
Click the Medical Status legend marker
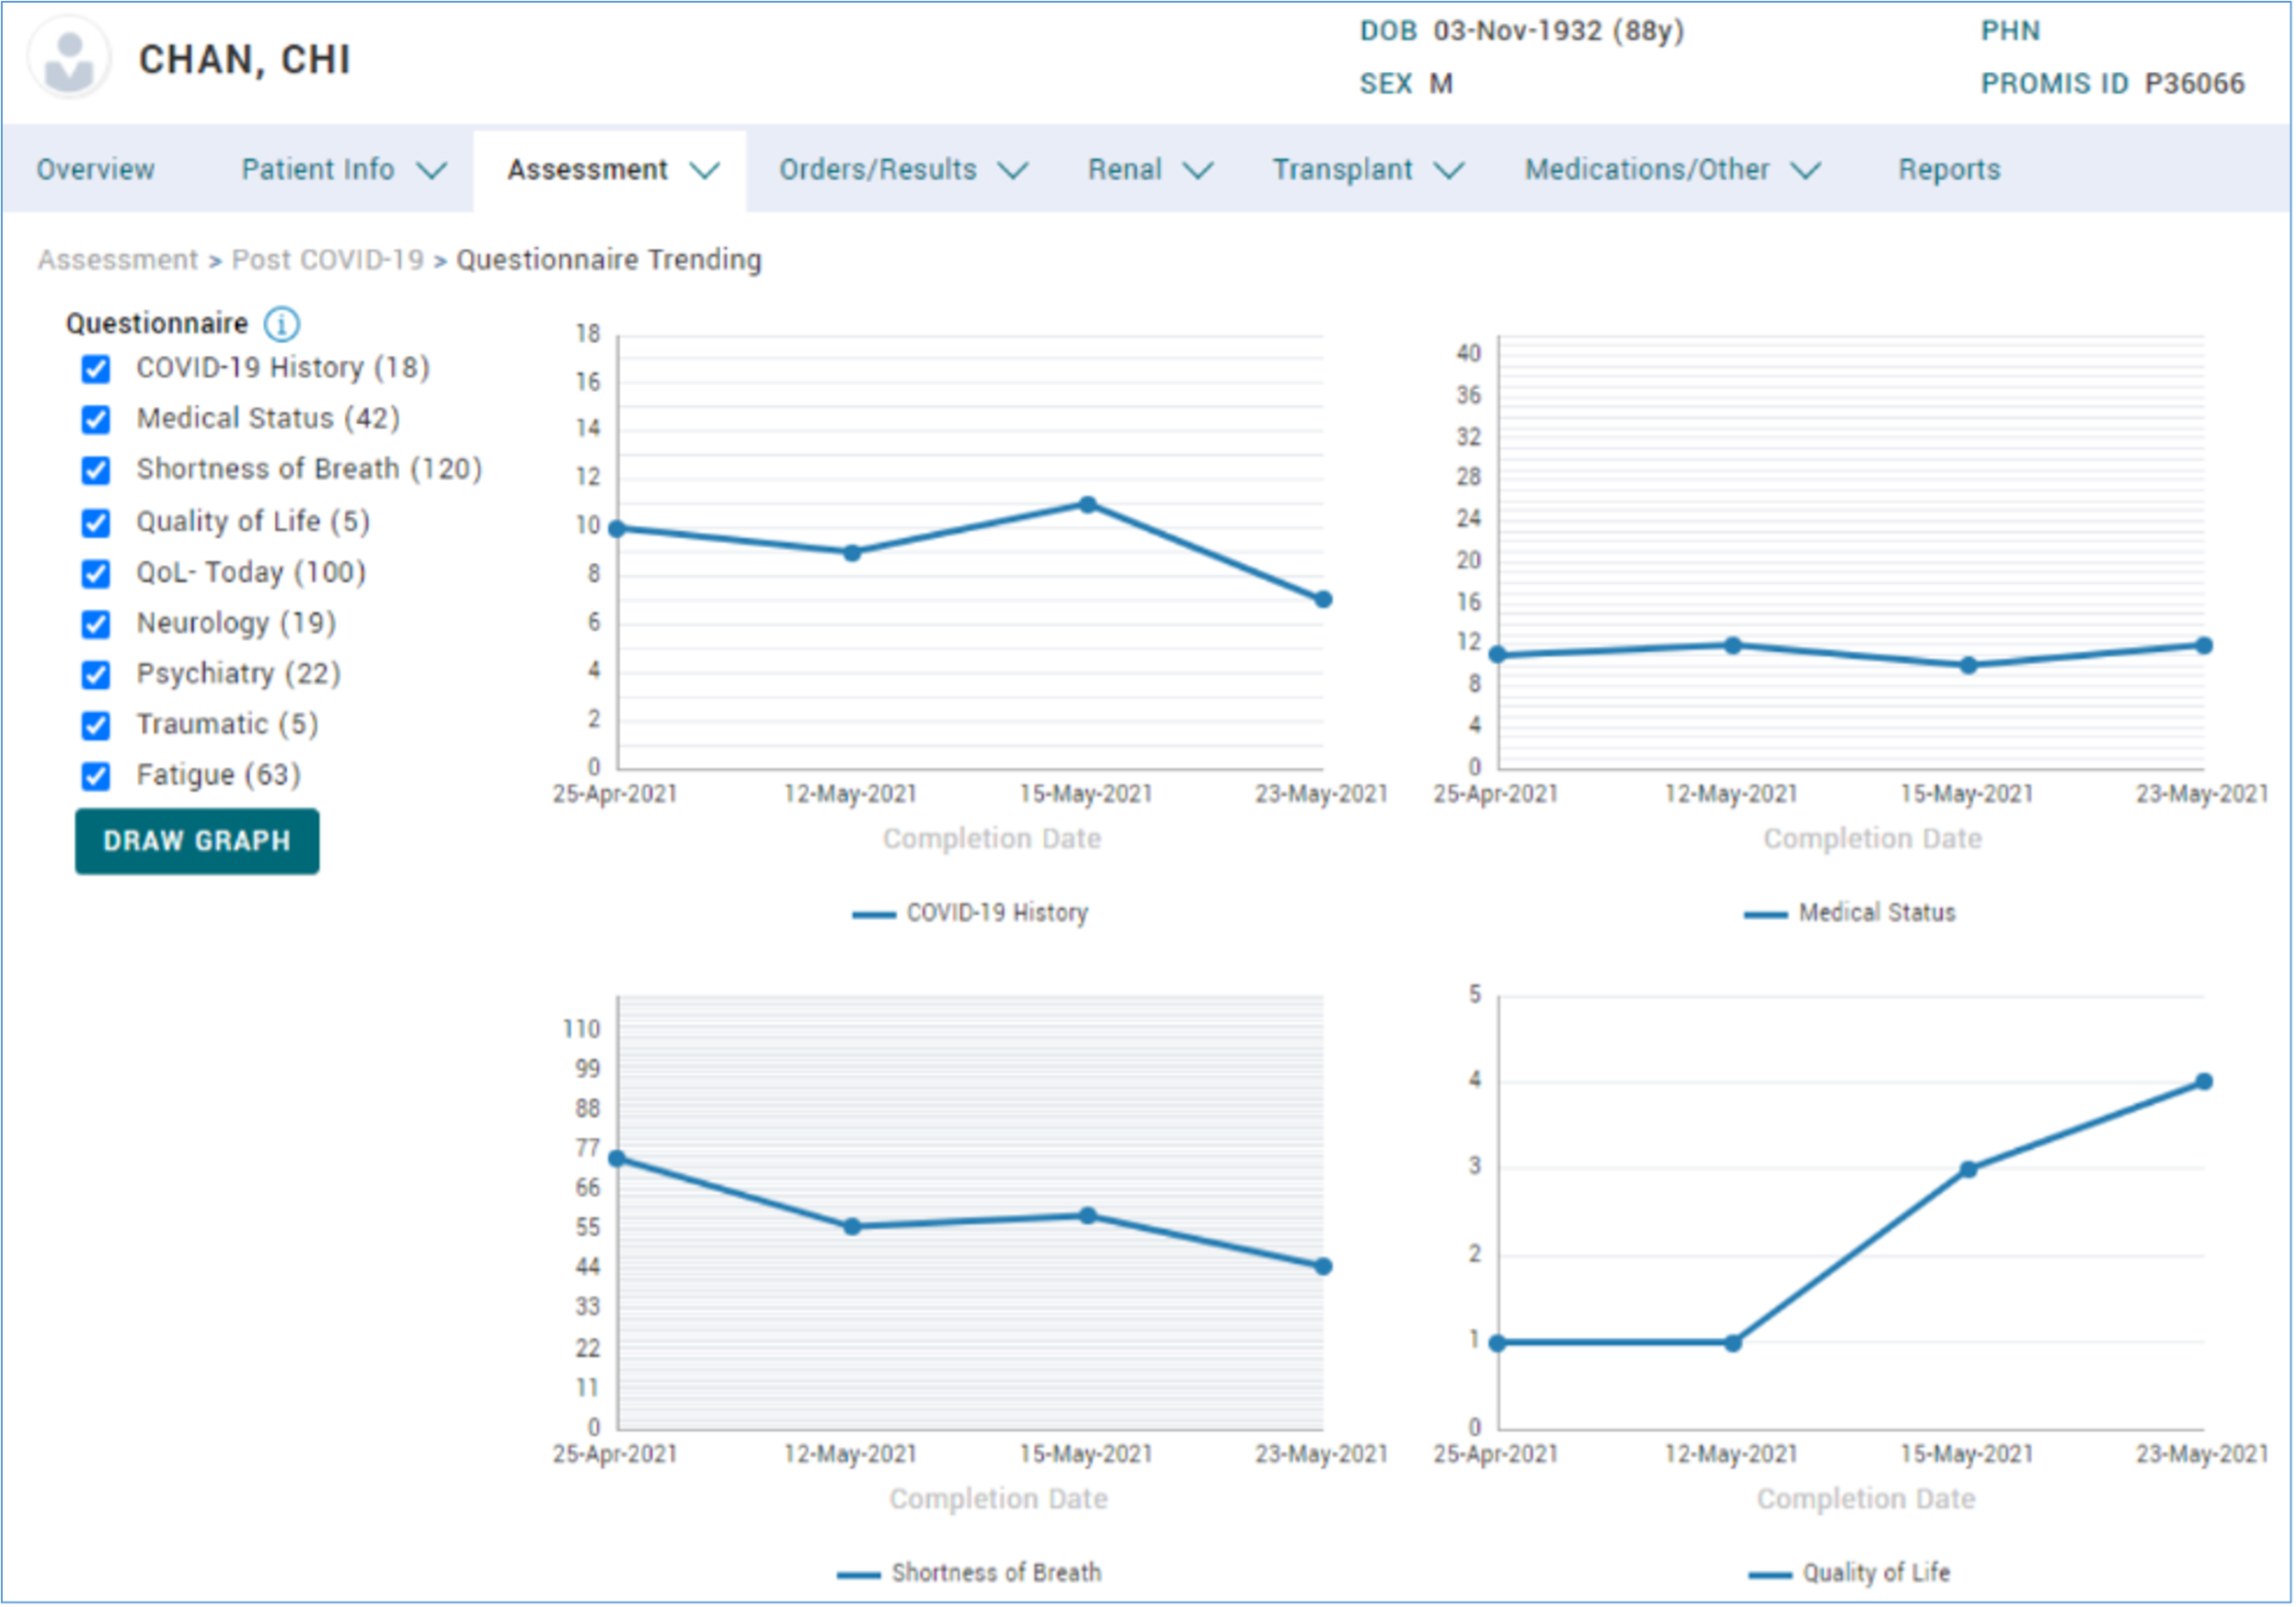1765,914
